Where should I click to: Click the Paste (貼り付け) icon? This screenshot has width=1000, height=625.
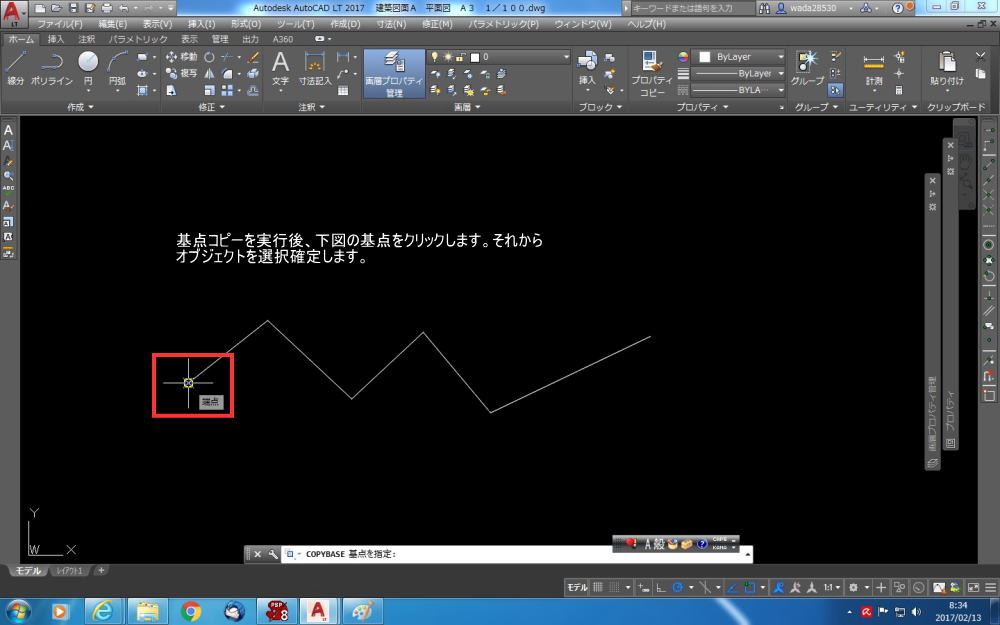tap(946, 69)
